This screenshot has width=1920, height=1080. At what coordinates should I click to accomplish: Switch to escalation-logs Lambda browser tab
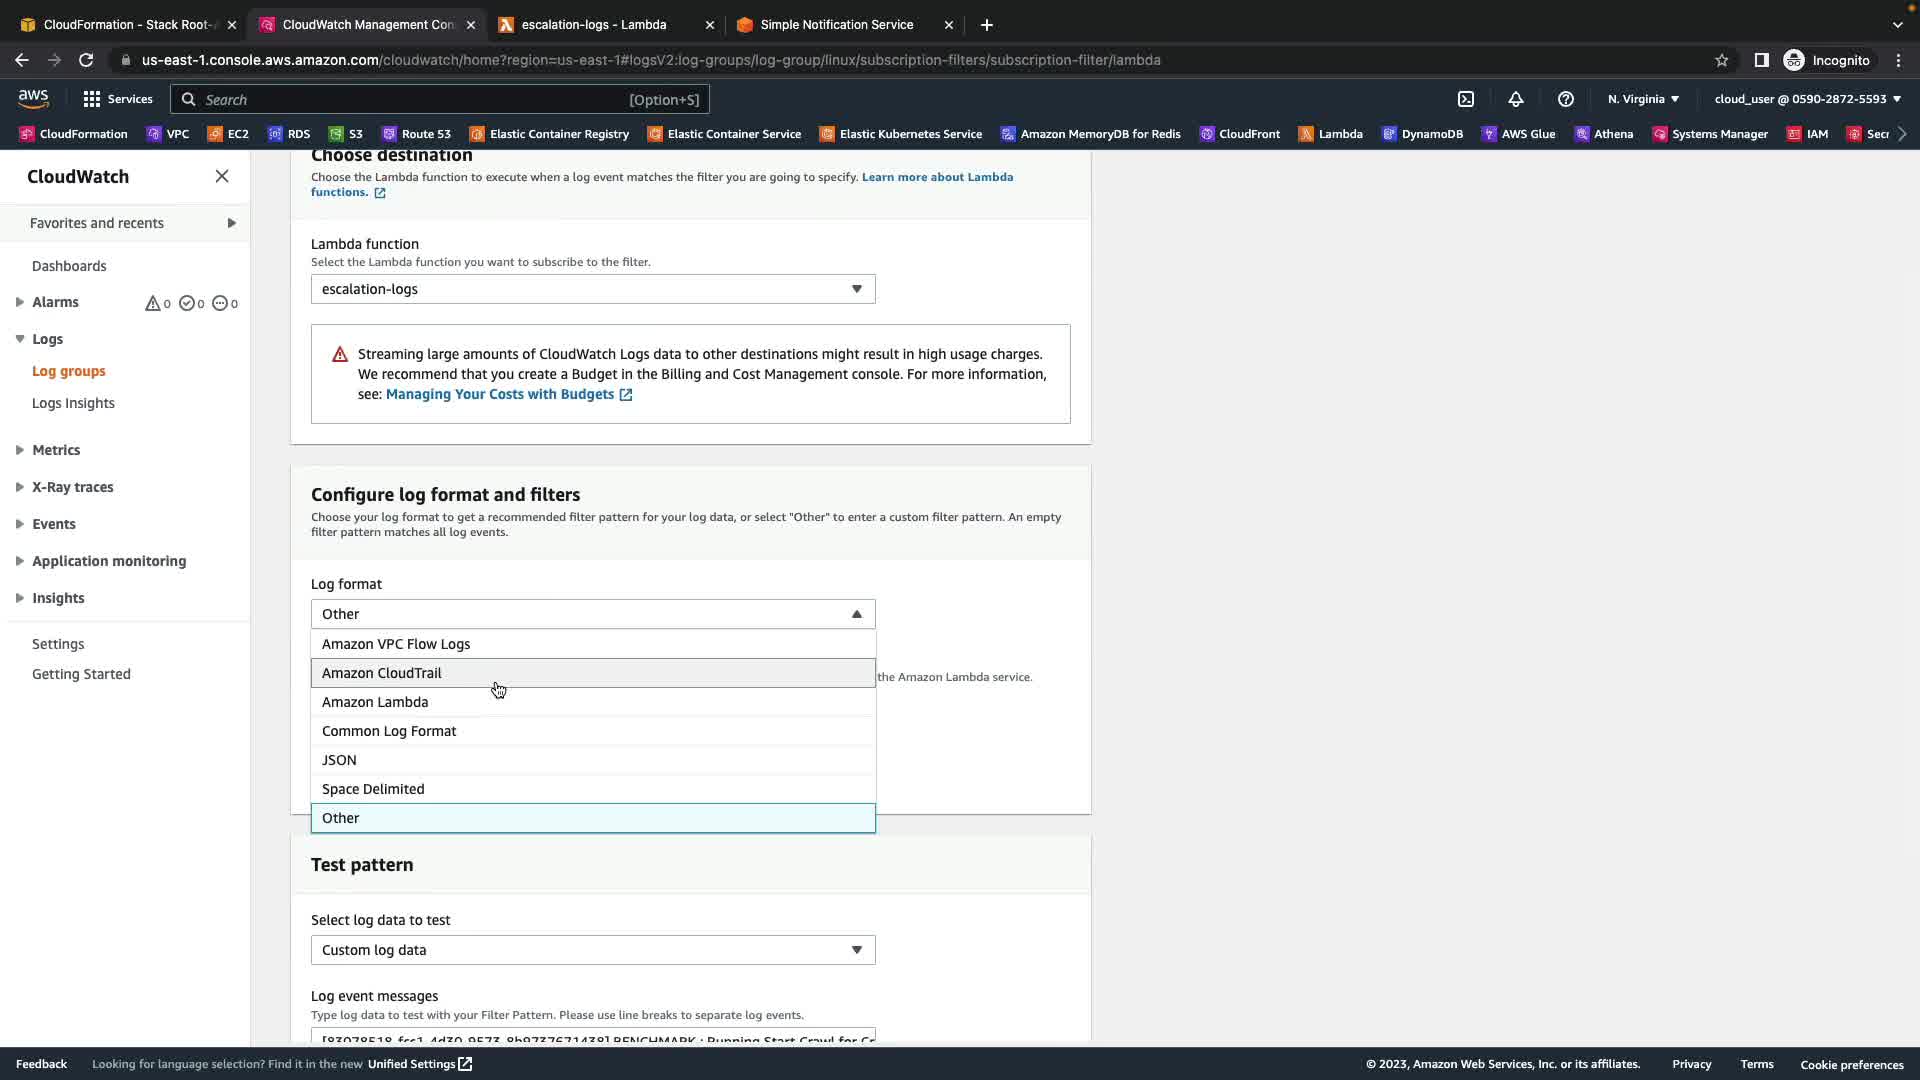coord(594,25)
